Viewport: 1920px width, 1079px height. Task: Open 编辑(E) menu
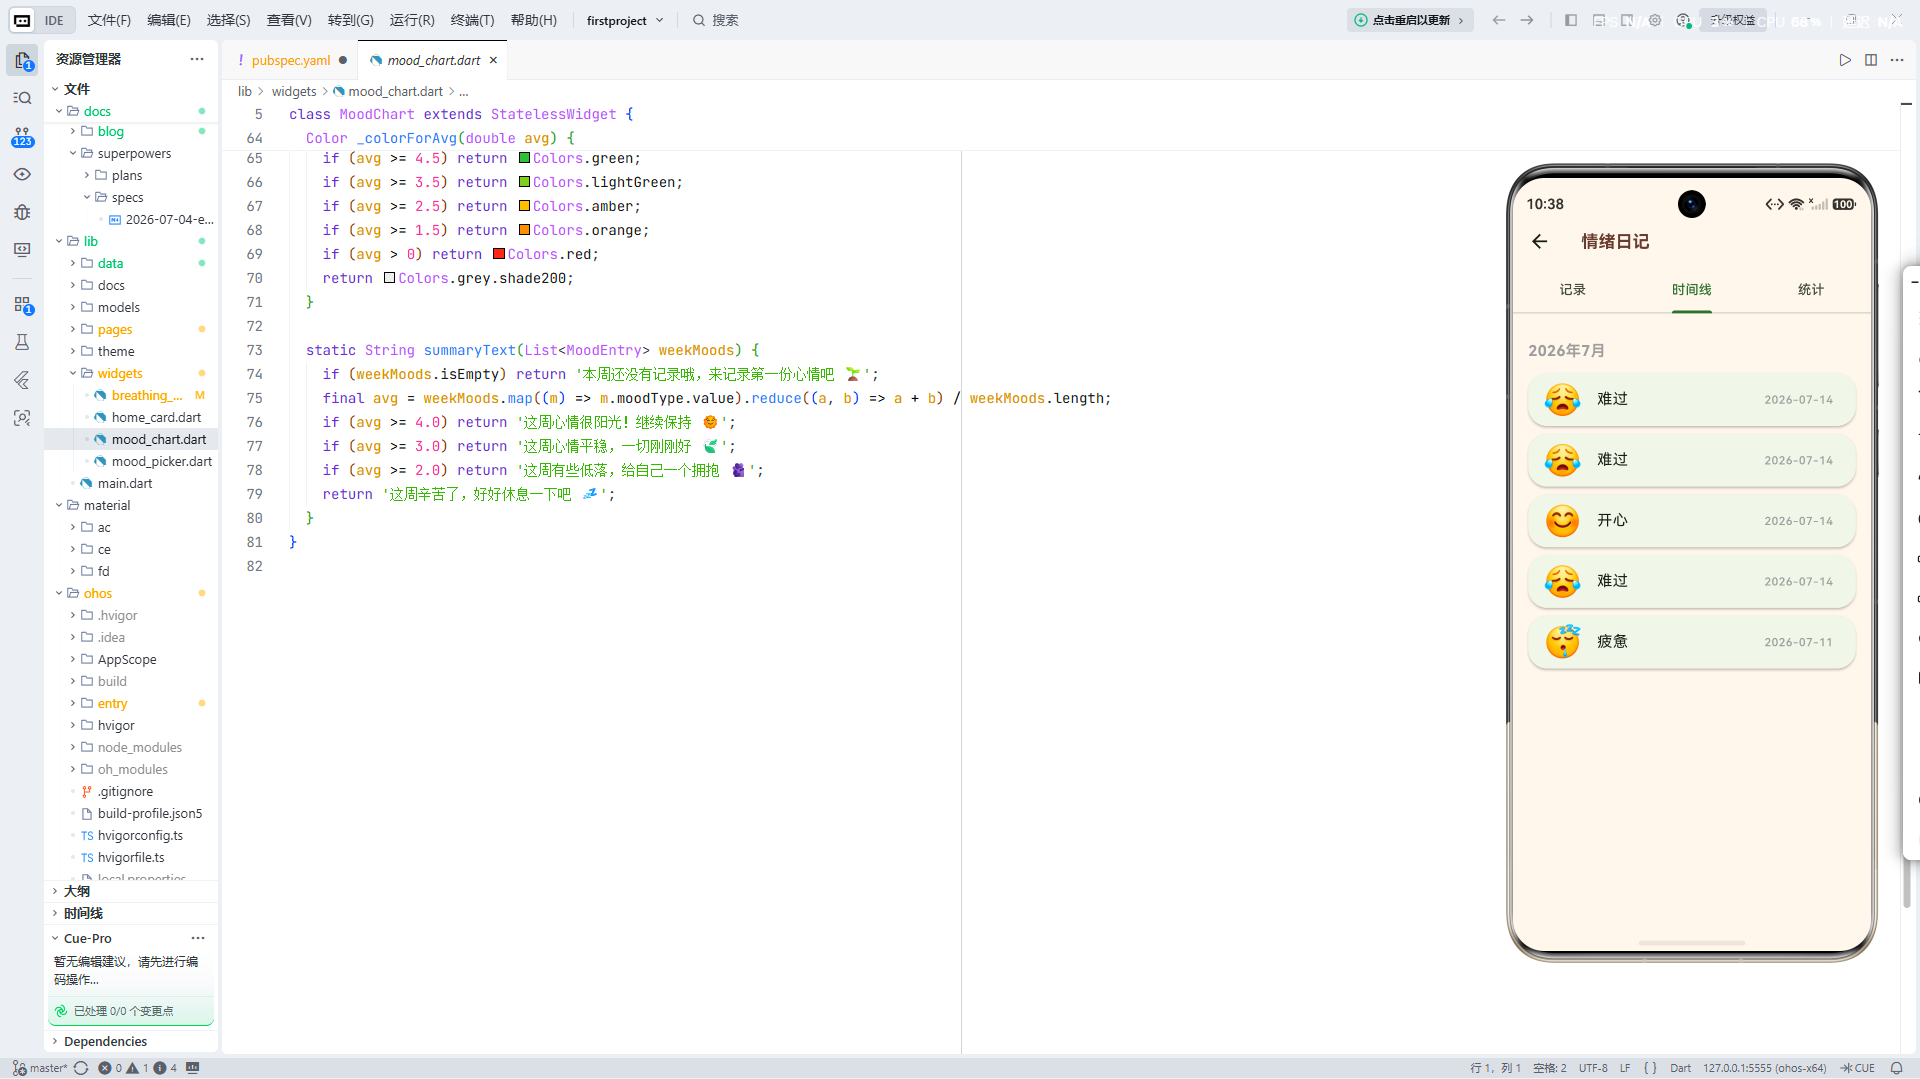pos(169,20)
